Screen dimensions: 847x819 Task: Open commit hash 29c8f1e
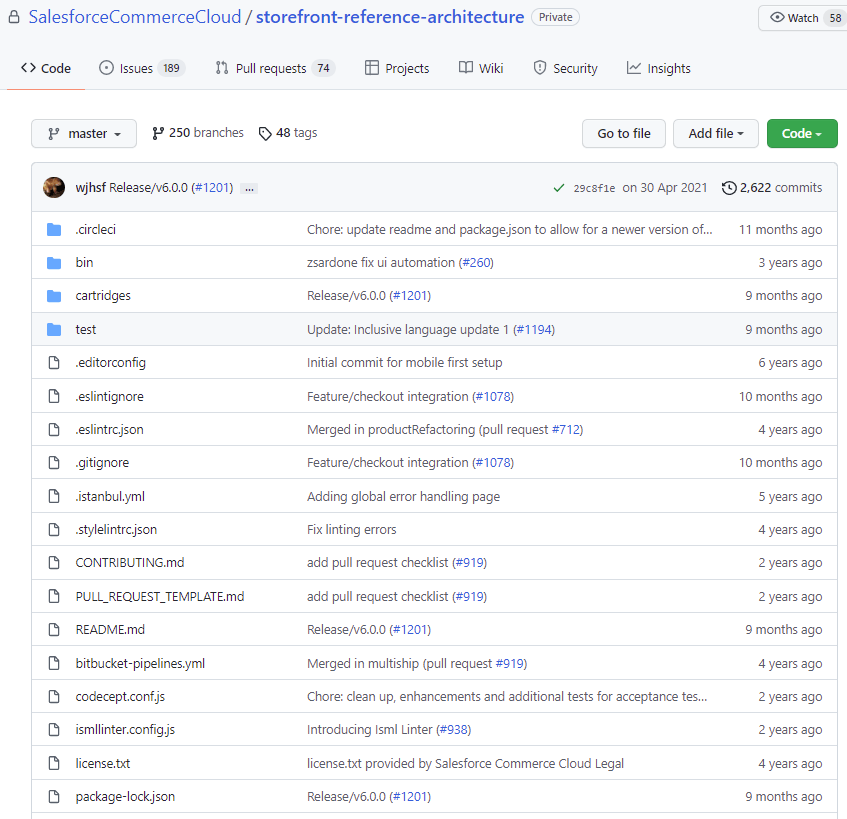pyautogui.click(x=594, y=188)
